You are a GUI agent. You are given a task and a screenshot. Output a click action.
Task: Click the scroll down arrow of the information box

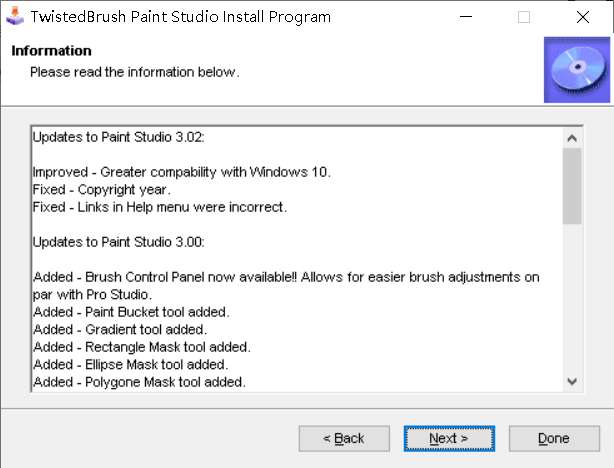(572, 381)
